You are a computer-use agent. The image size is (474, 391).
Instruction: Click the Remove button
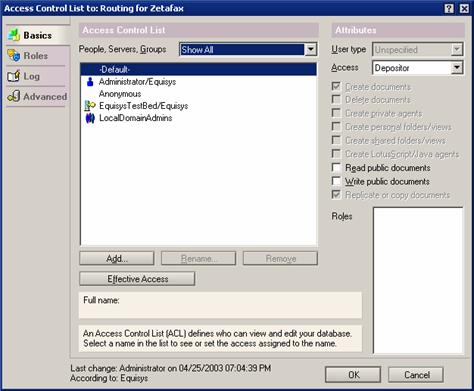tap(280, 258)
